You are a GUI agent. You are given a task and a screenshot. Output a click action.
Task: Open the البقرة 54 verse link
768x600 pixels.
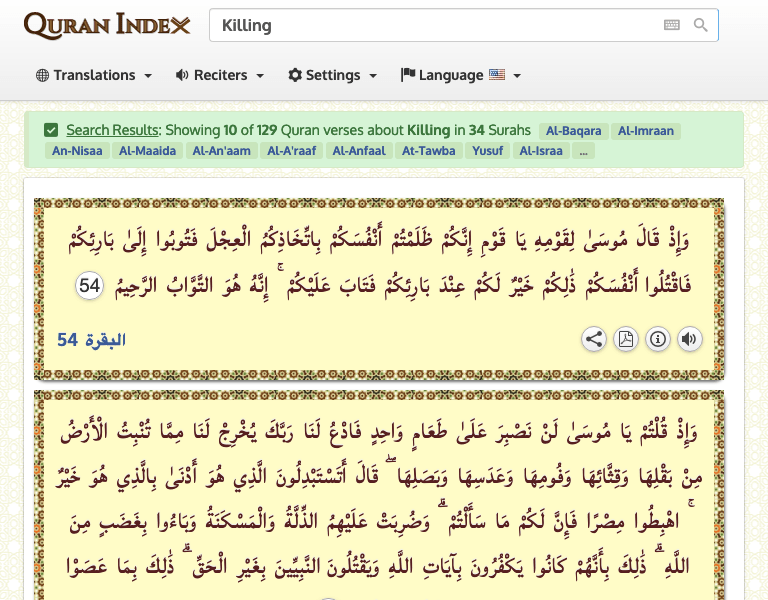91,340
